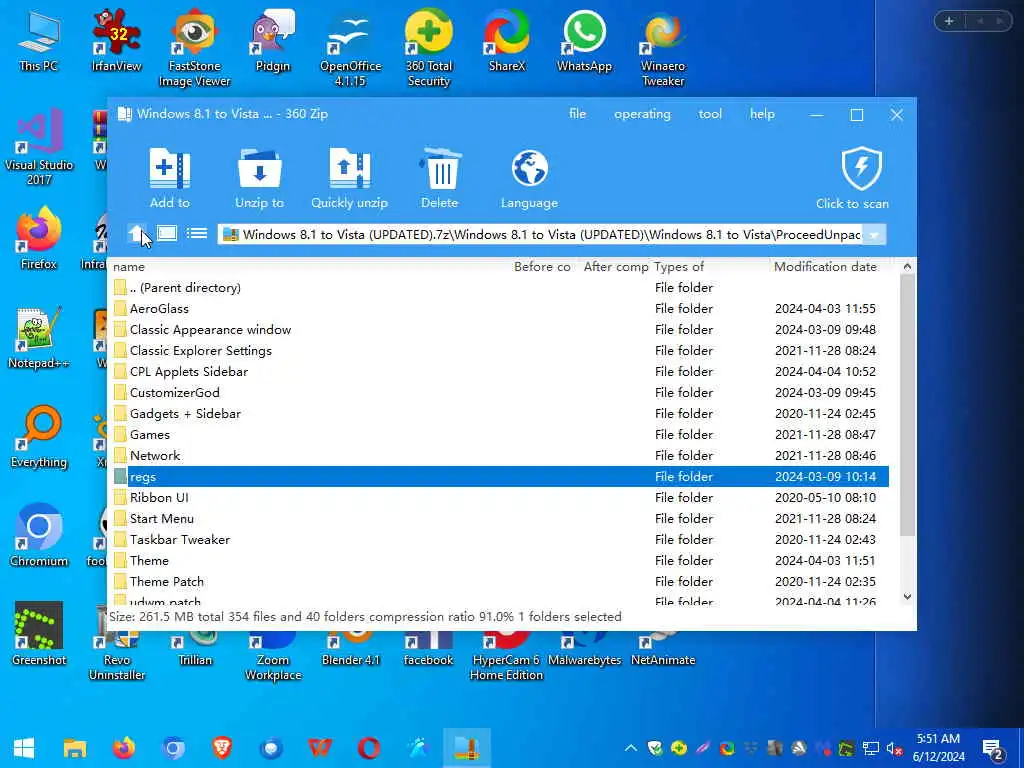
Task: Open Opera browser from the taskbar
Action: point(368,748)
